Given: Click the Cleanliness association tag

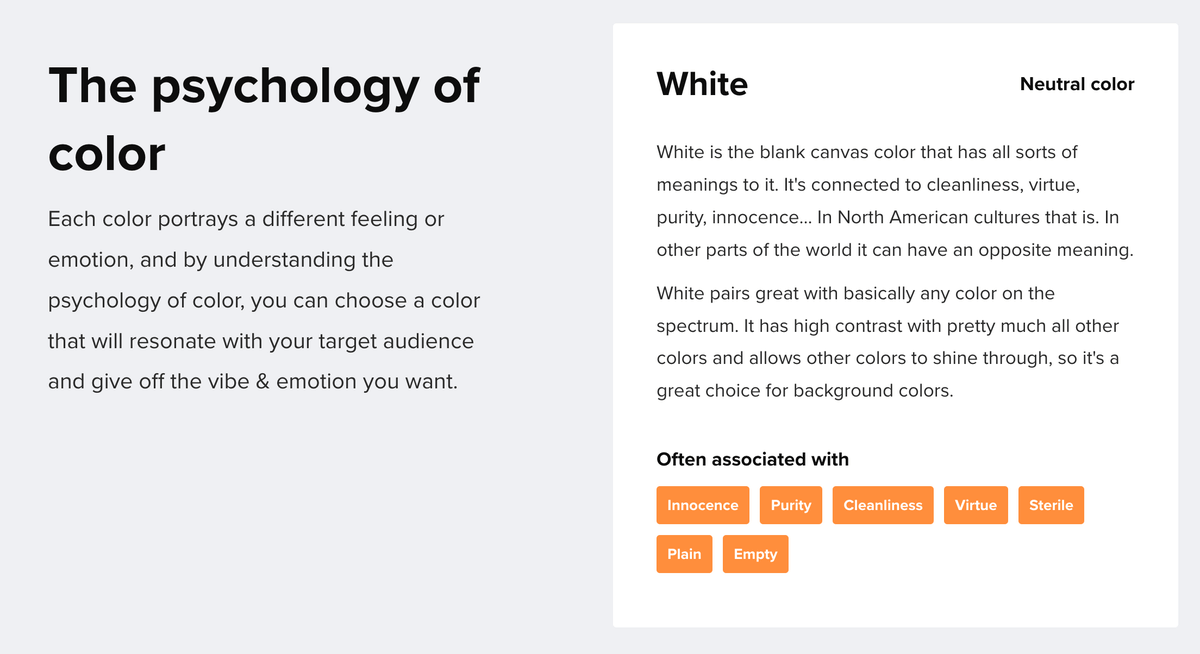Looking at the screenshot, I should pos(883,505).
